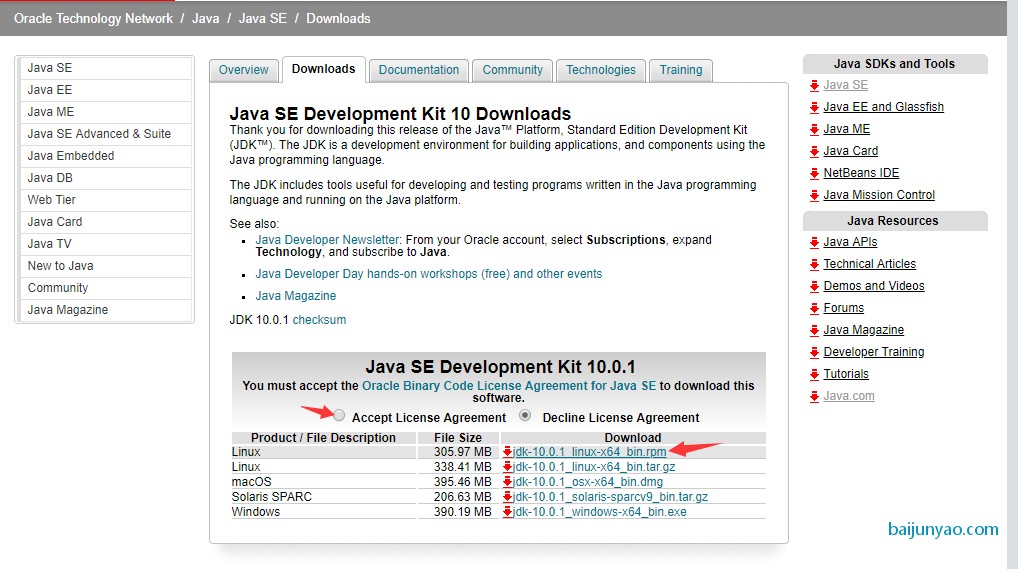Screen dimensions: 1018x569
Task: Click the red arrow icon beside Java APIs
Action: point(814,242)
